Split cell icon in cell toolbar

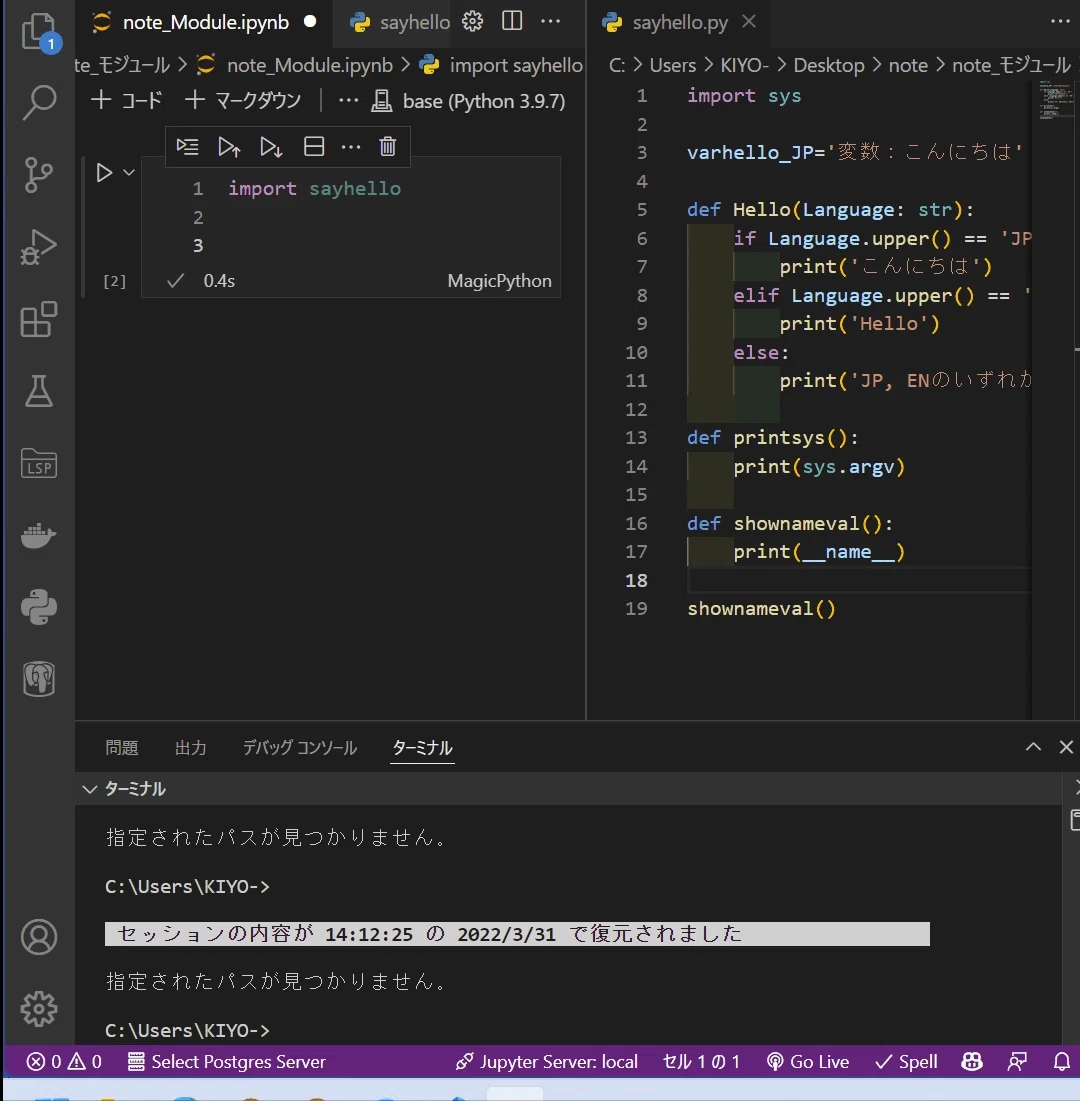(314, 147)
